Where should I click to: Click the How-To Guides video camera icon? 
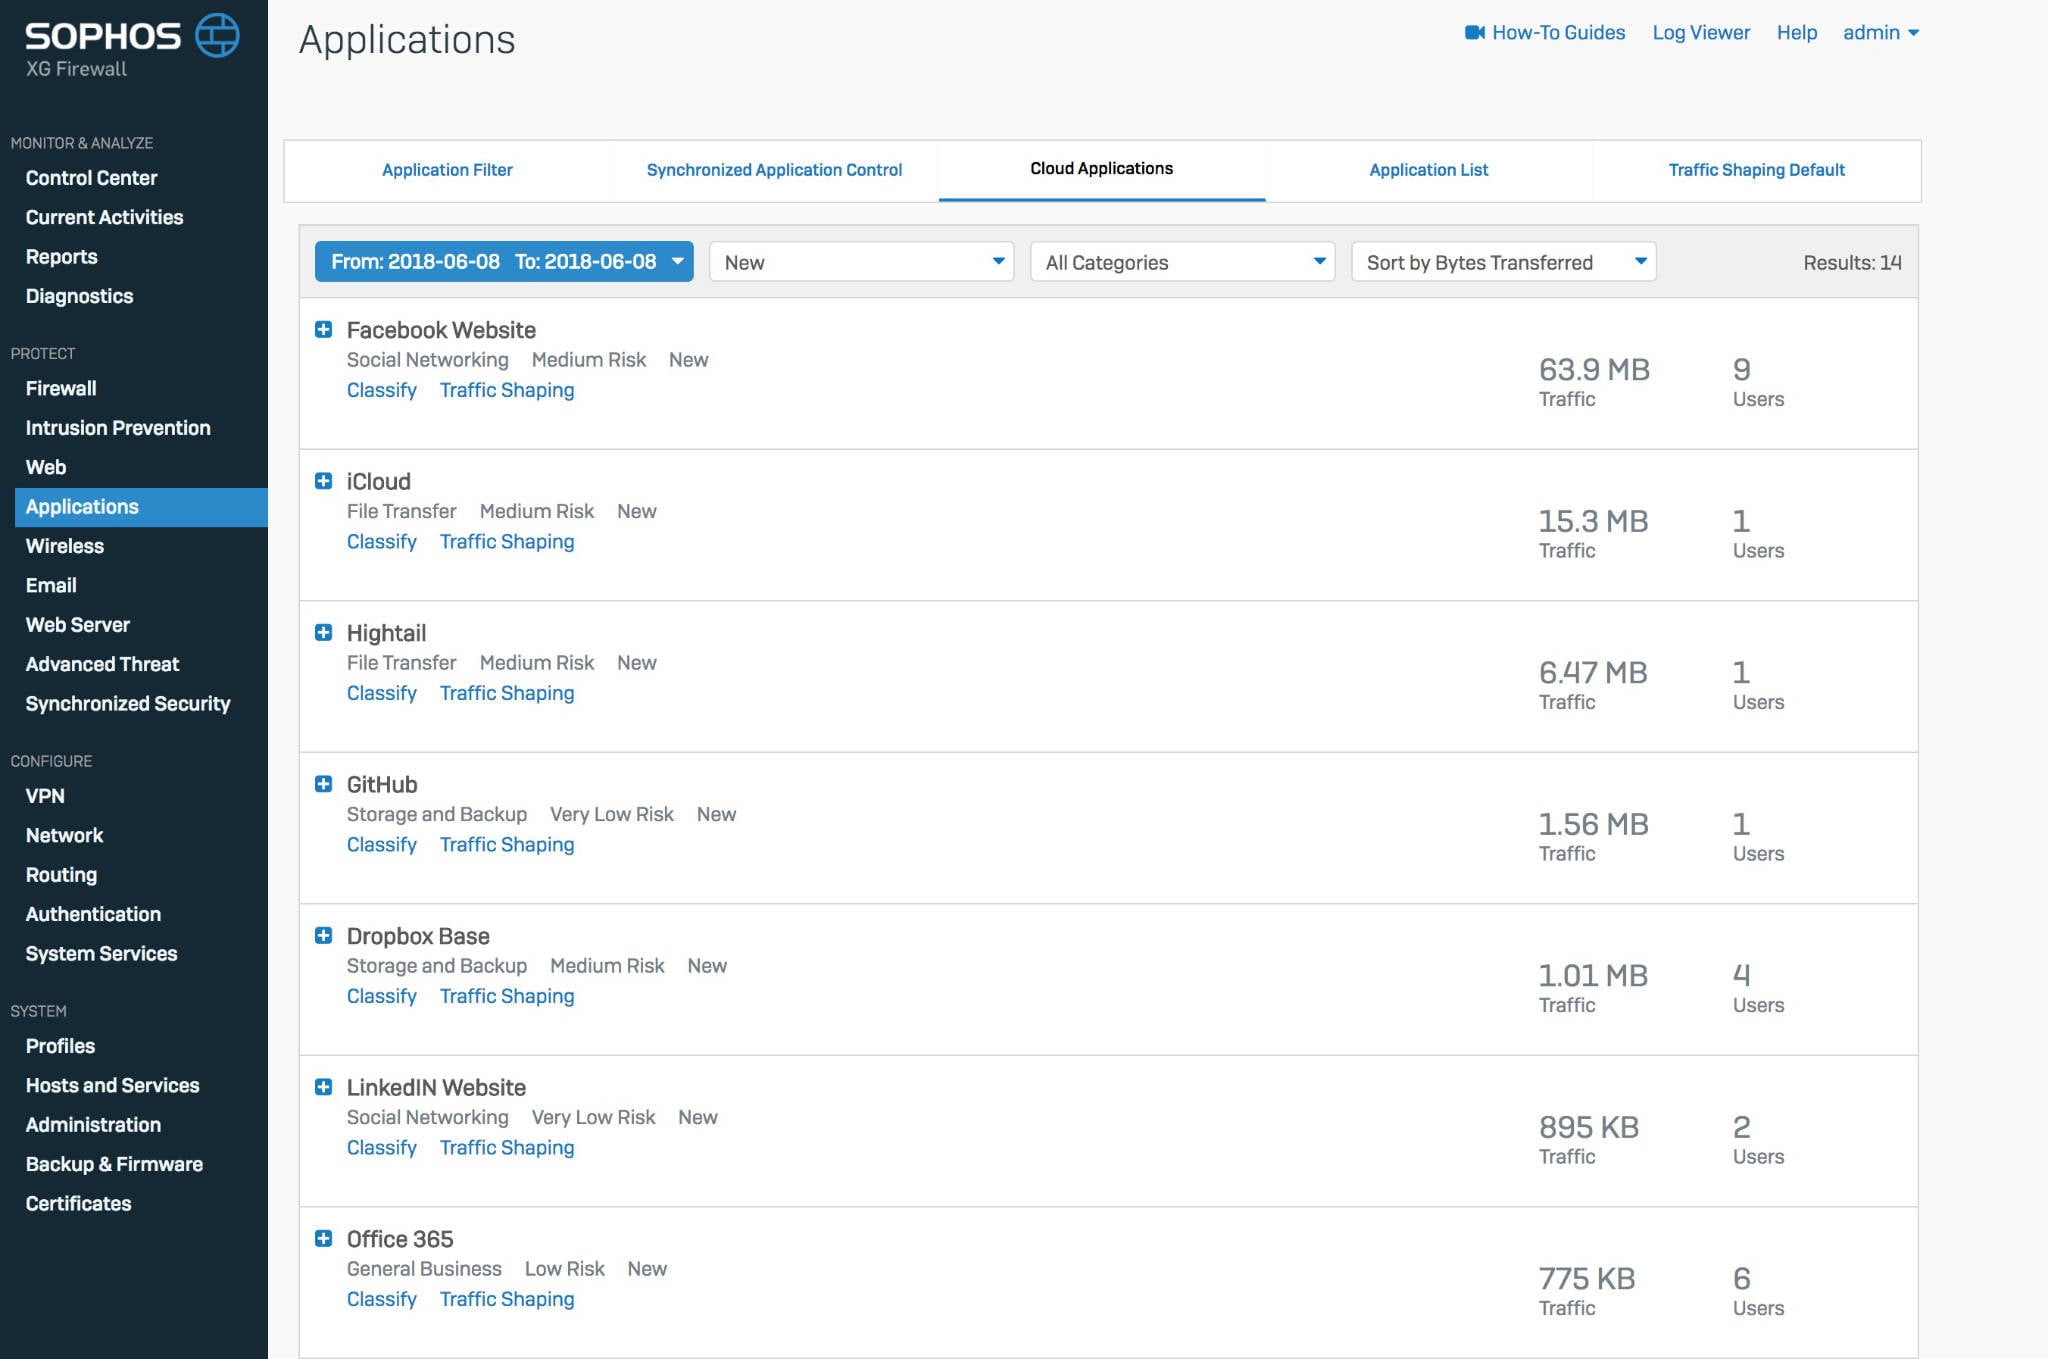(x=1474, y=33)
